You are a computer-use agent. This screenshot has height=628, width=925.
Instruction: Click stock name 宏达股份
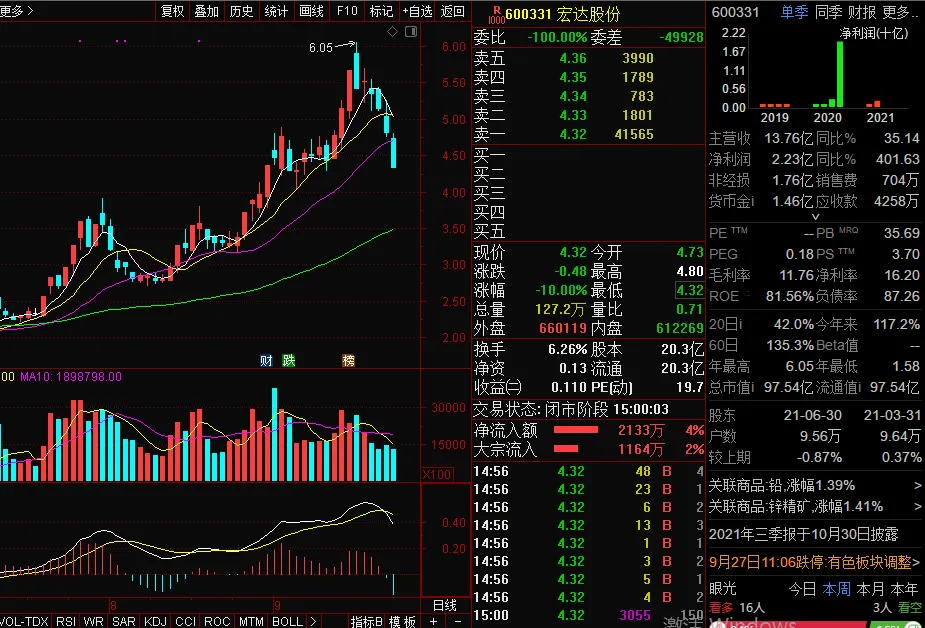pos(588,14)
